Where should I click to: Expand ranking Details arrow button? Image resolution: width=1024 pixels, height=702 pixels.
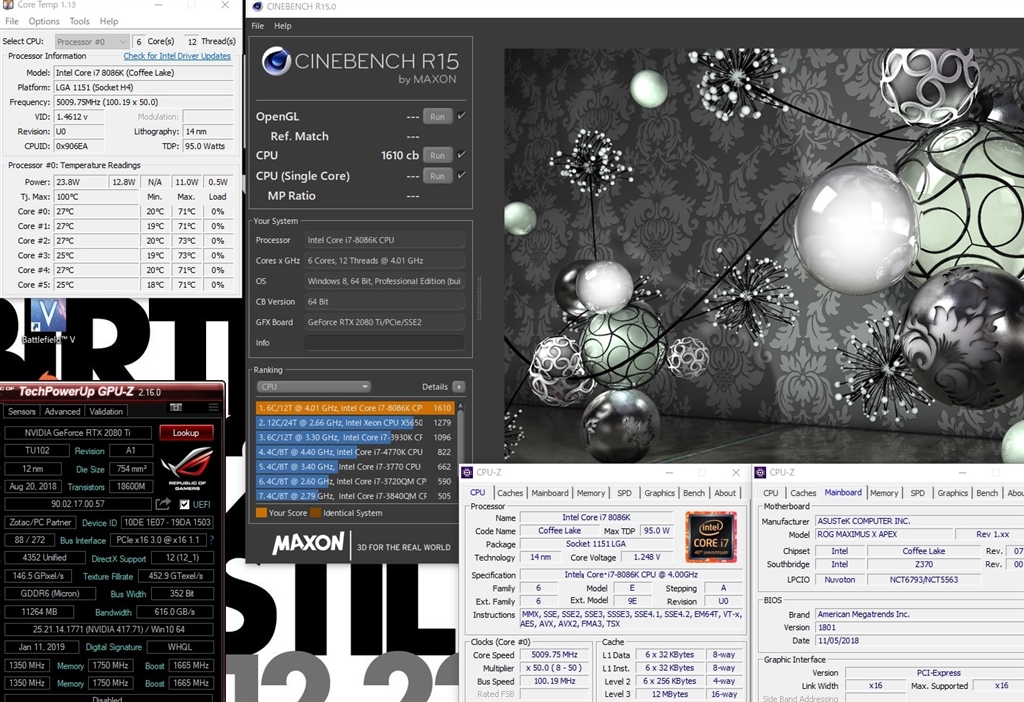click(459, 386)
